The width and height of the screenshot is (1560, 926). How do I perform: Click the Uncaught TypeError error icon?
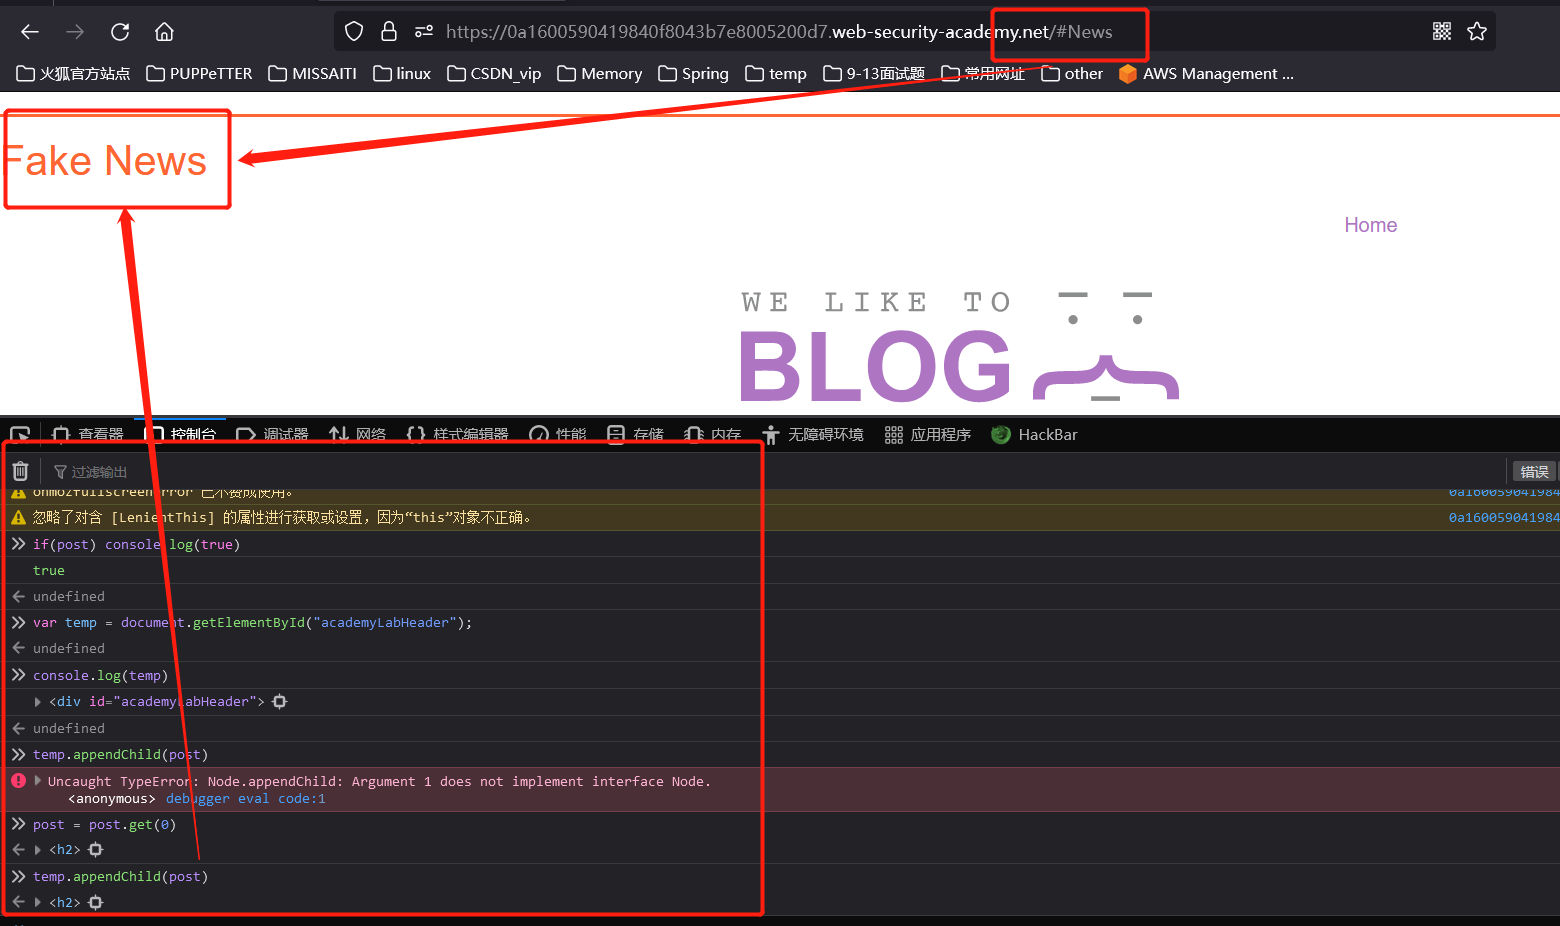click(18, 781)
